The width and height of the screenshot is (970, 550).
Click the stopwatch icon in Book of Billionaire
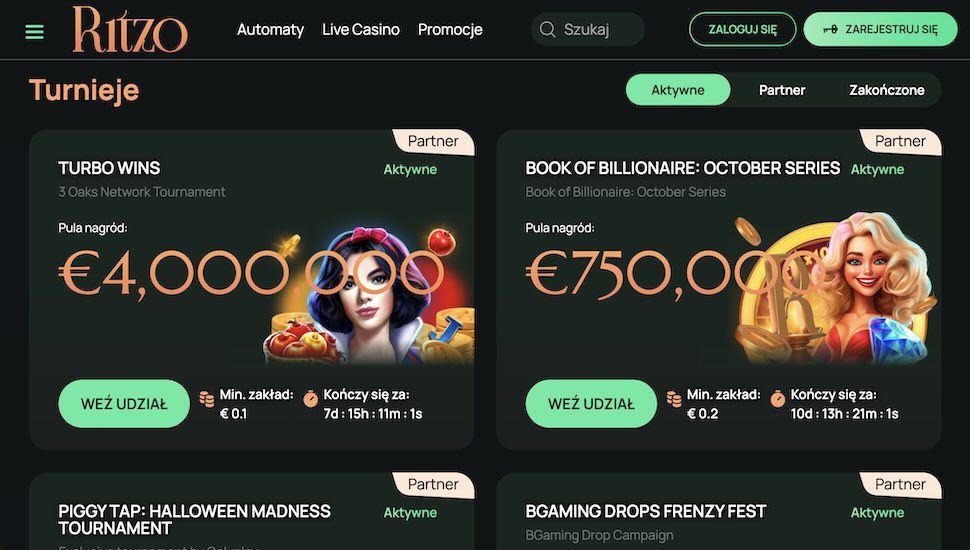pyautogui.click(x=778, y=399)
